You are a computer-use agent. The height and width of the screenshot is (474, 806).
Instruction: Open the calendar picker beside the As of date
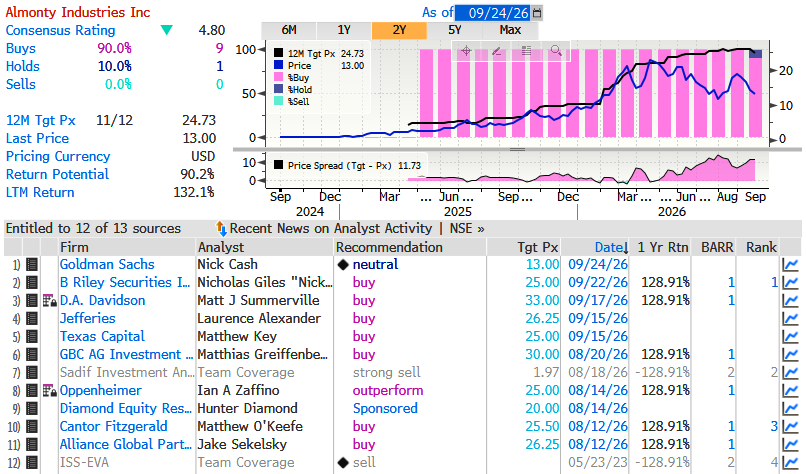point(537,13)
